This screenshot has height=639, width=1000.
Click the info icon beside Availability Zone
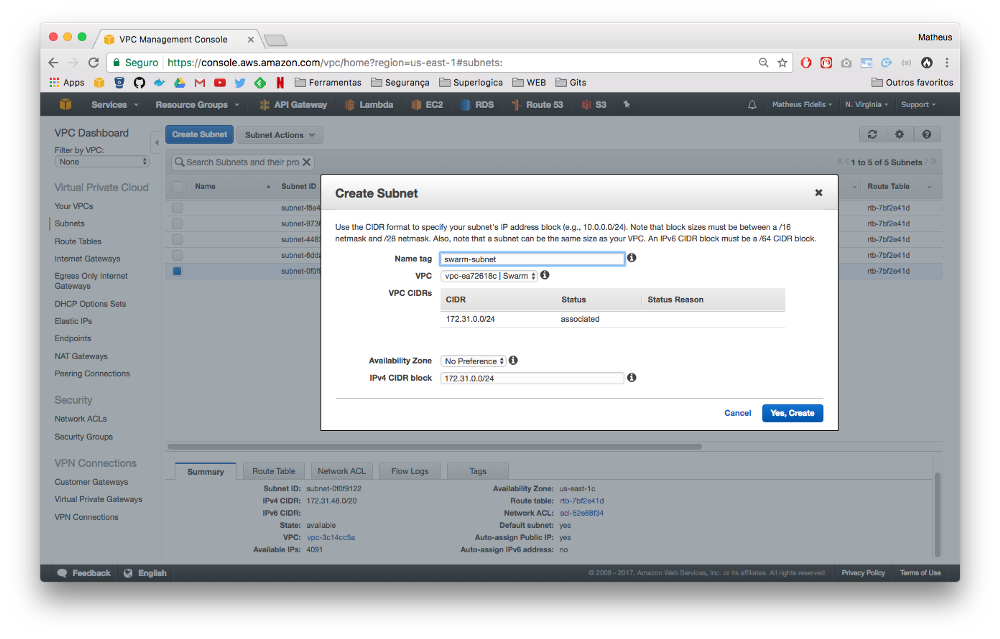click(513, 360)
